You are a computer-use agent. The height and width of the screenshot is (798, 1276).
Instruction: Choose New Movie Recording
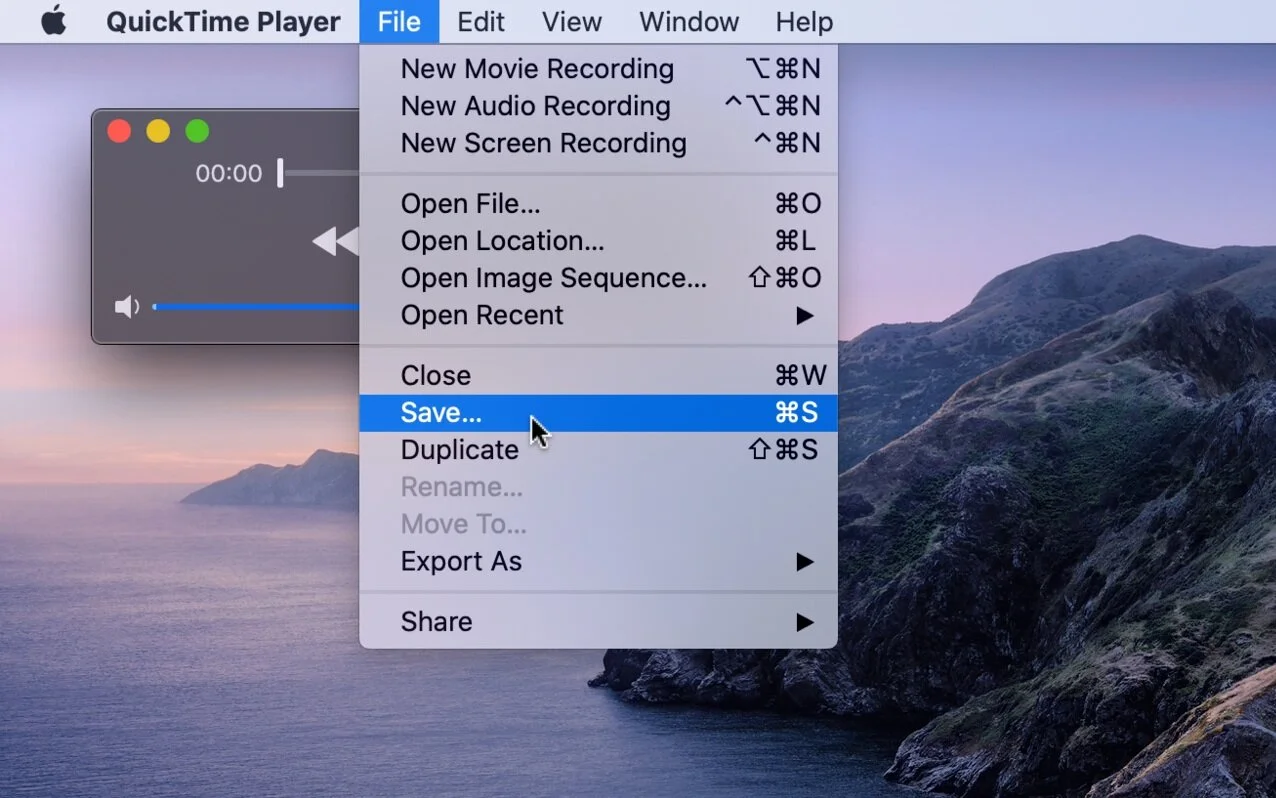(x=598, y=69)
